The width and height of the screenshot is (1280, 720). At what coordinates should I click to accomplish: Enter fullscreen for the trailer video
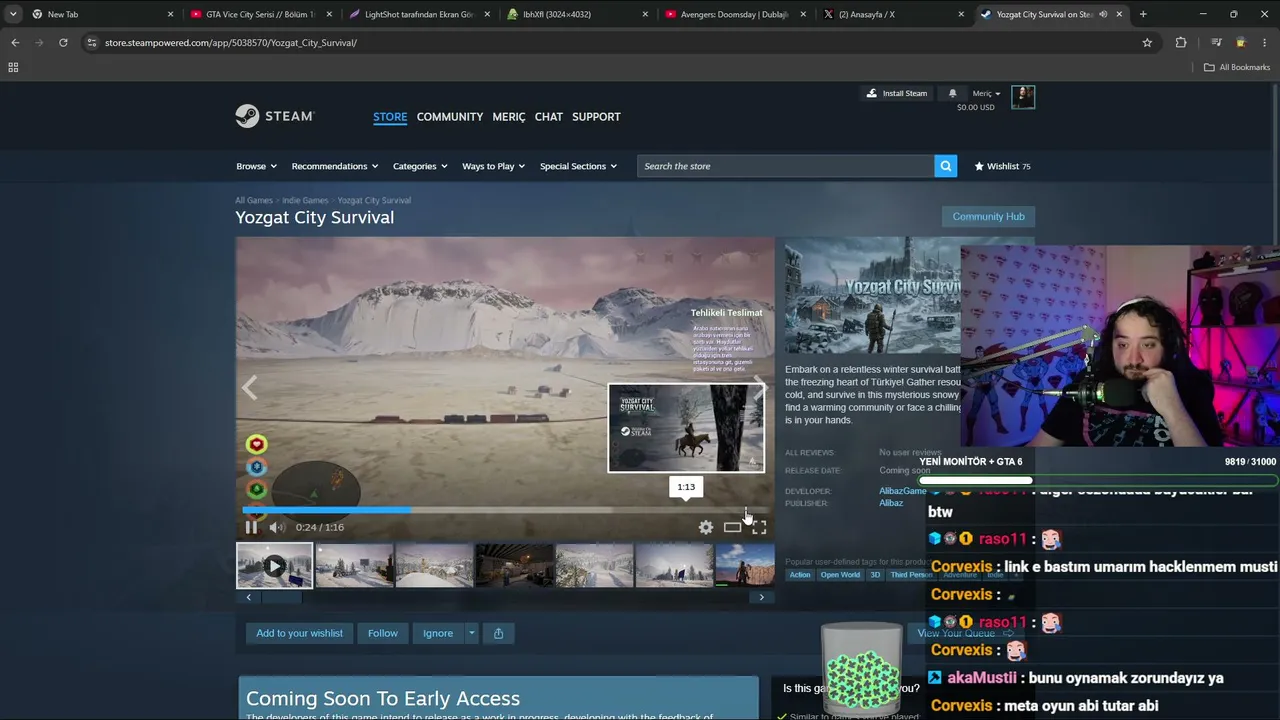coord(759,527)
